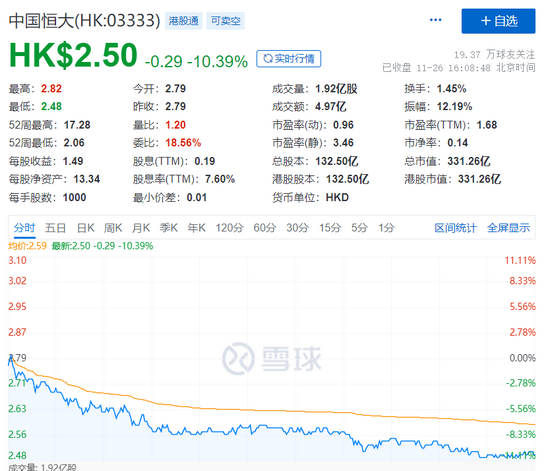Image resolution: width=550 pixels, height=471 pixels.
Task: Click the 可卖空 tag
Action: click(x=225, y=21)
